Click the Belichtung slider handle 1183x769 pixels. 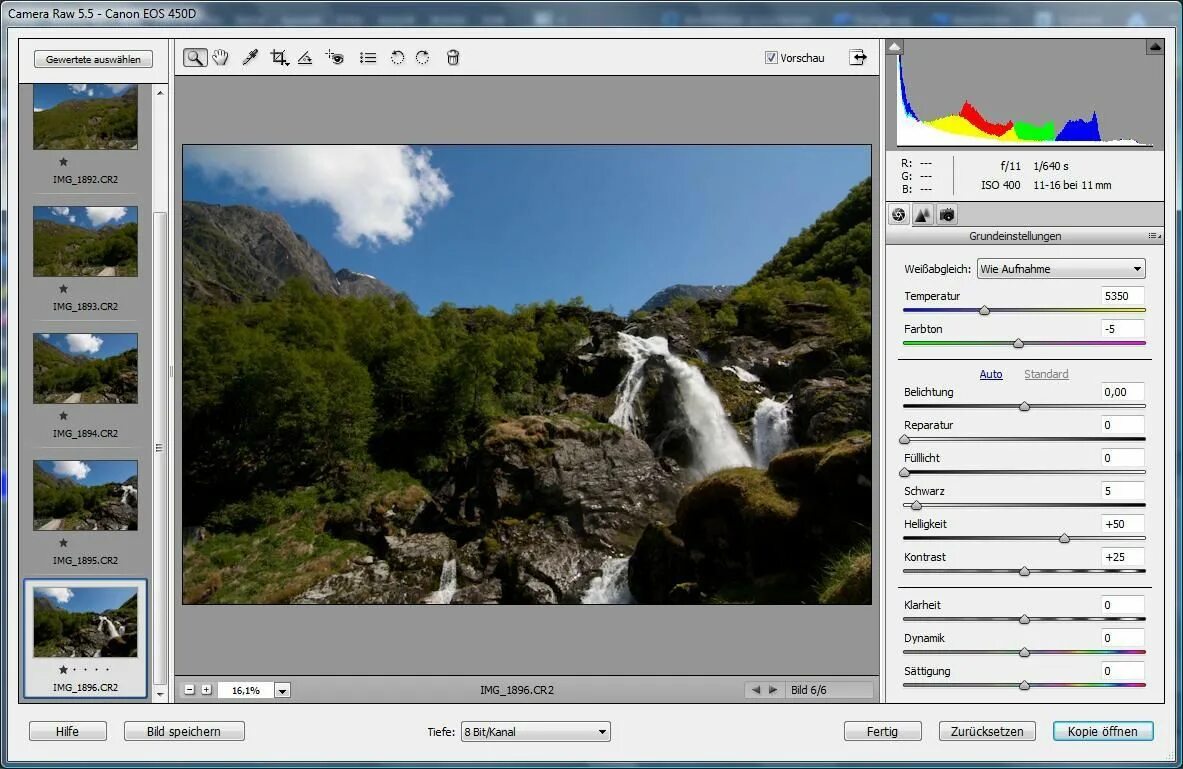(1025, 407)
